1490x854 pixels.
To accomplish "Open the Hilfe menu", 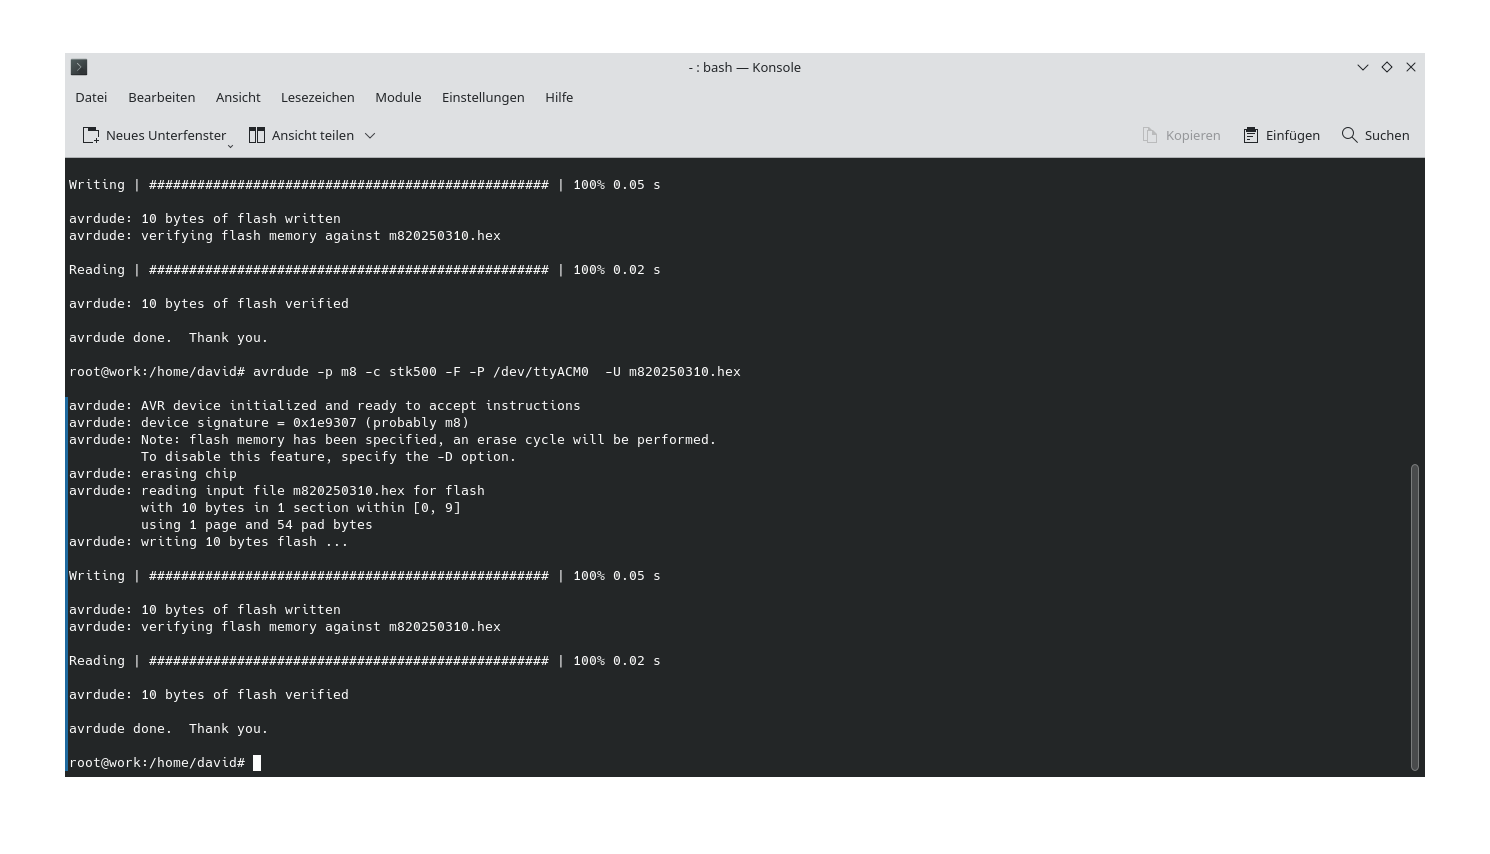I will pos(558,97).
